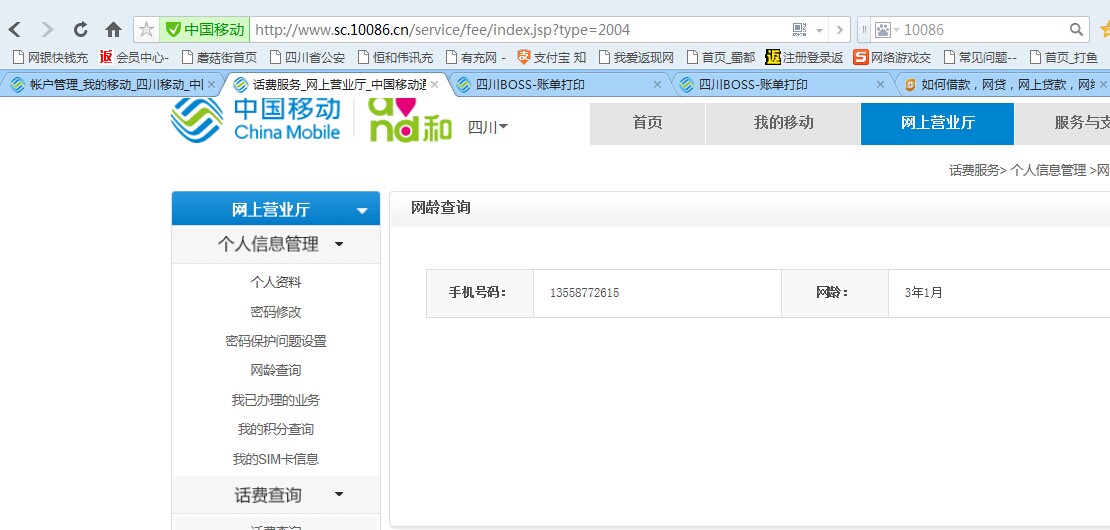Image resolution: width=1110 pixels, height=530 pixels.
Task: Click the 网龄查询 panel heading
Action: click(440, 208)
